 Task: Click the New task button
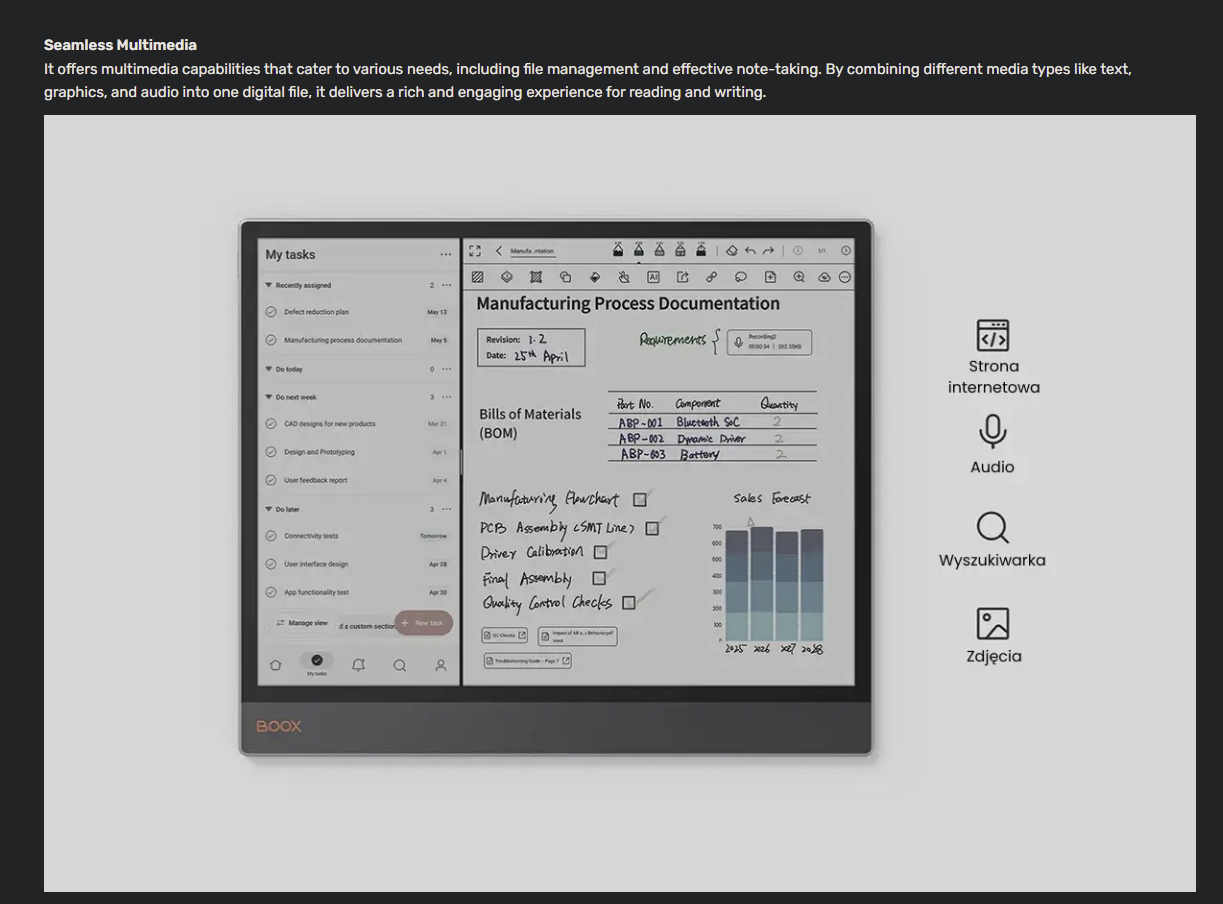pyautogui.click(x=424, y=623)
